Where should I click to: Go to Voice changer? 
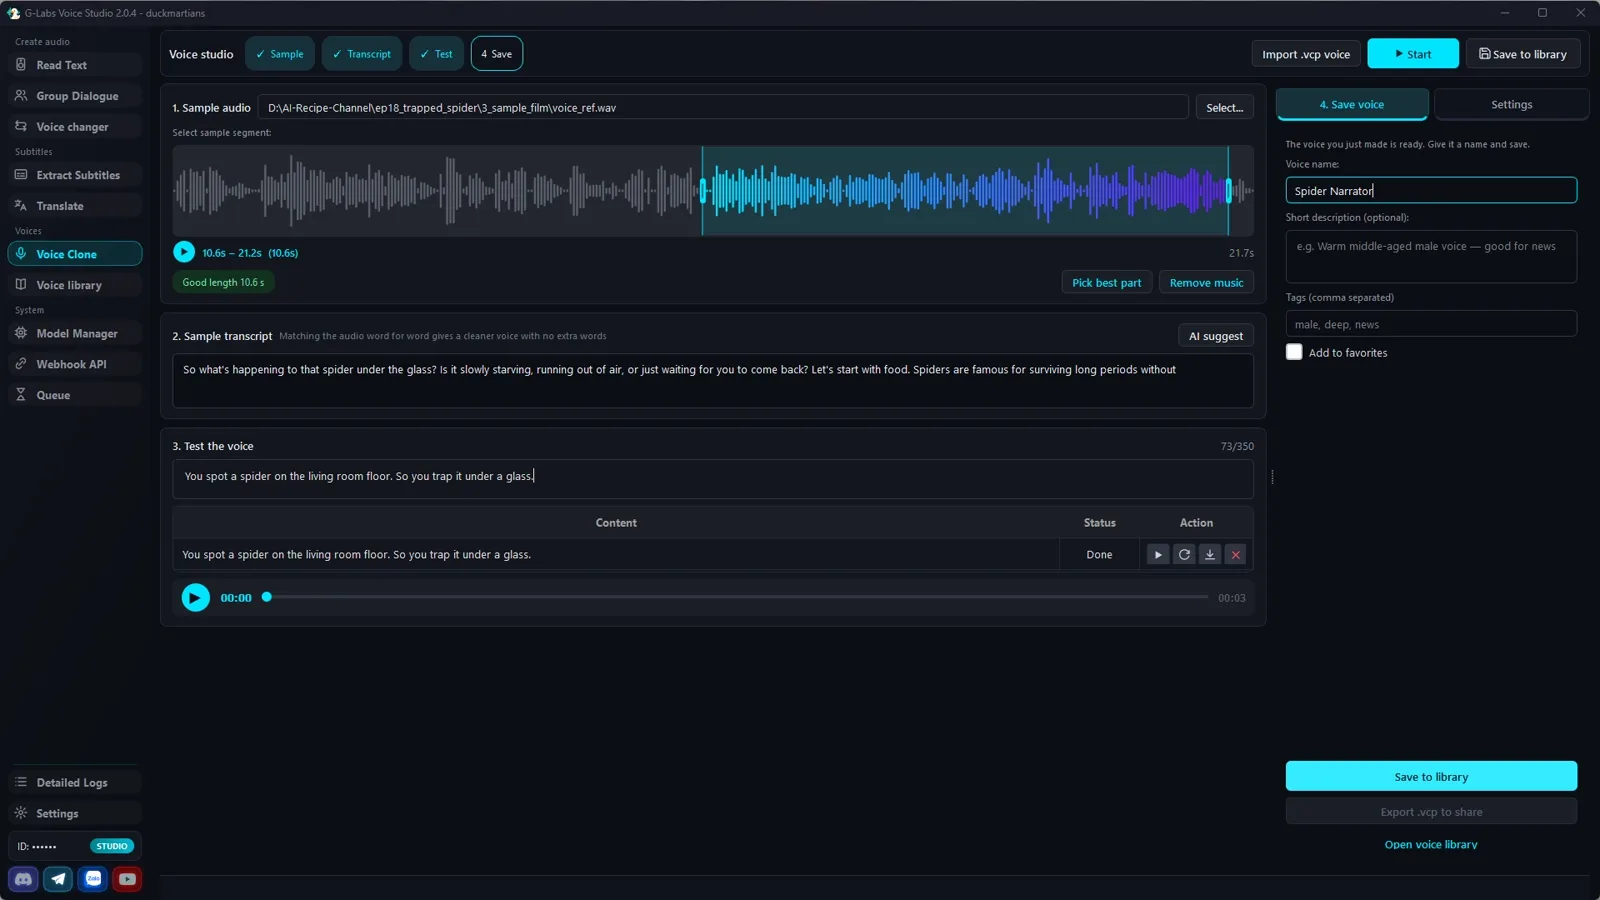click(x=75, y=127)
